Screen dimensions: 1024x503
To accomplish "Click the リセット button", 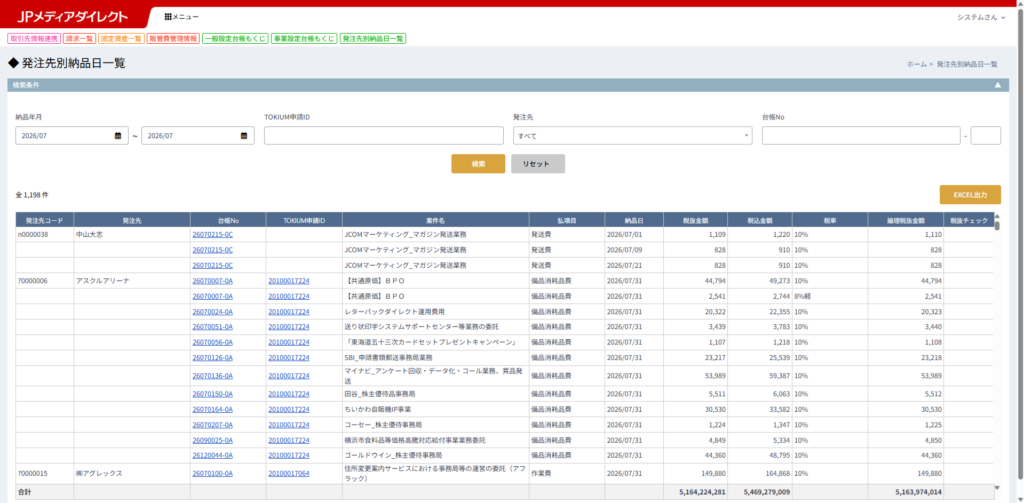I will pos(538,164).
